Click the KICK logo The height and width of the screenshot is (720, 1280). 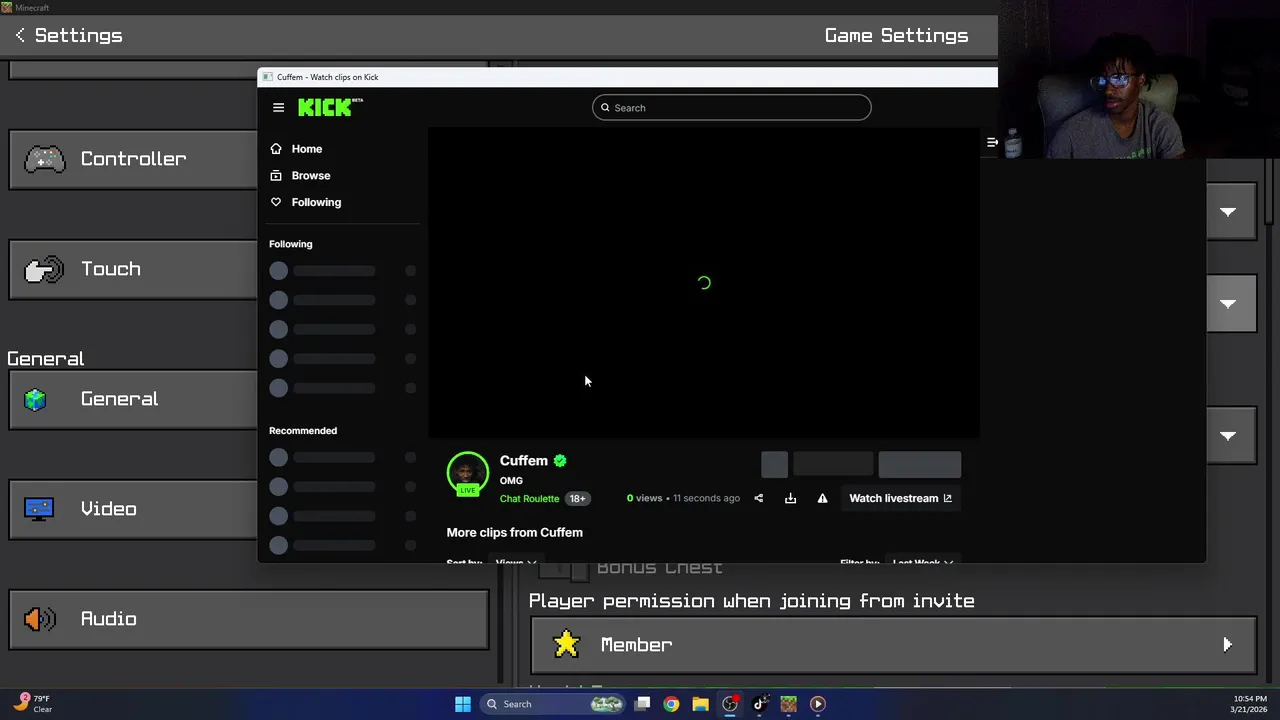[330, 107]
